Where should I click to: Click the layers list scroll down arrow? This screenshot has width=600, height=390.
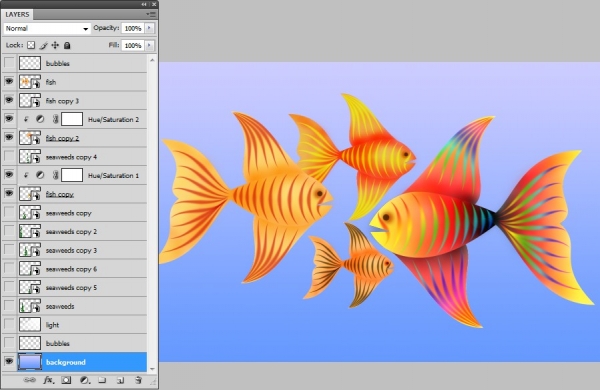[x=152, y=369]
